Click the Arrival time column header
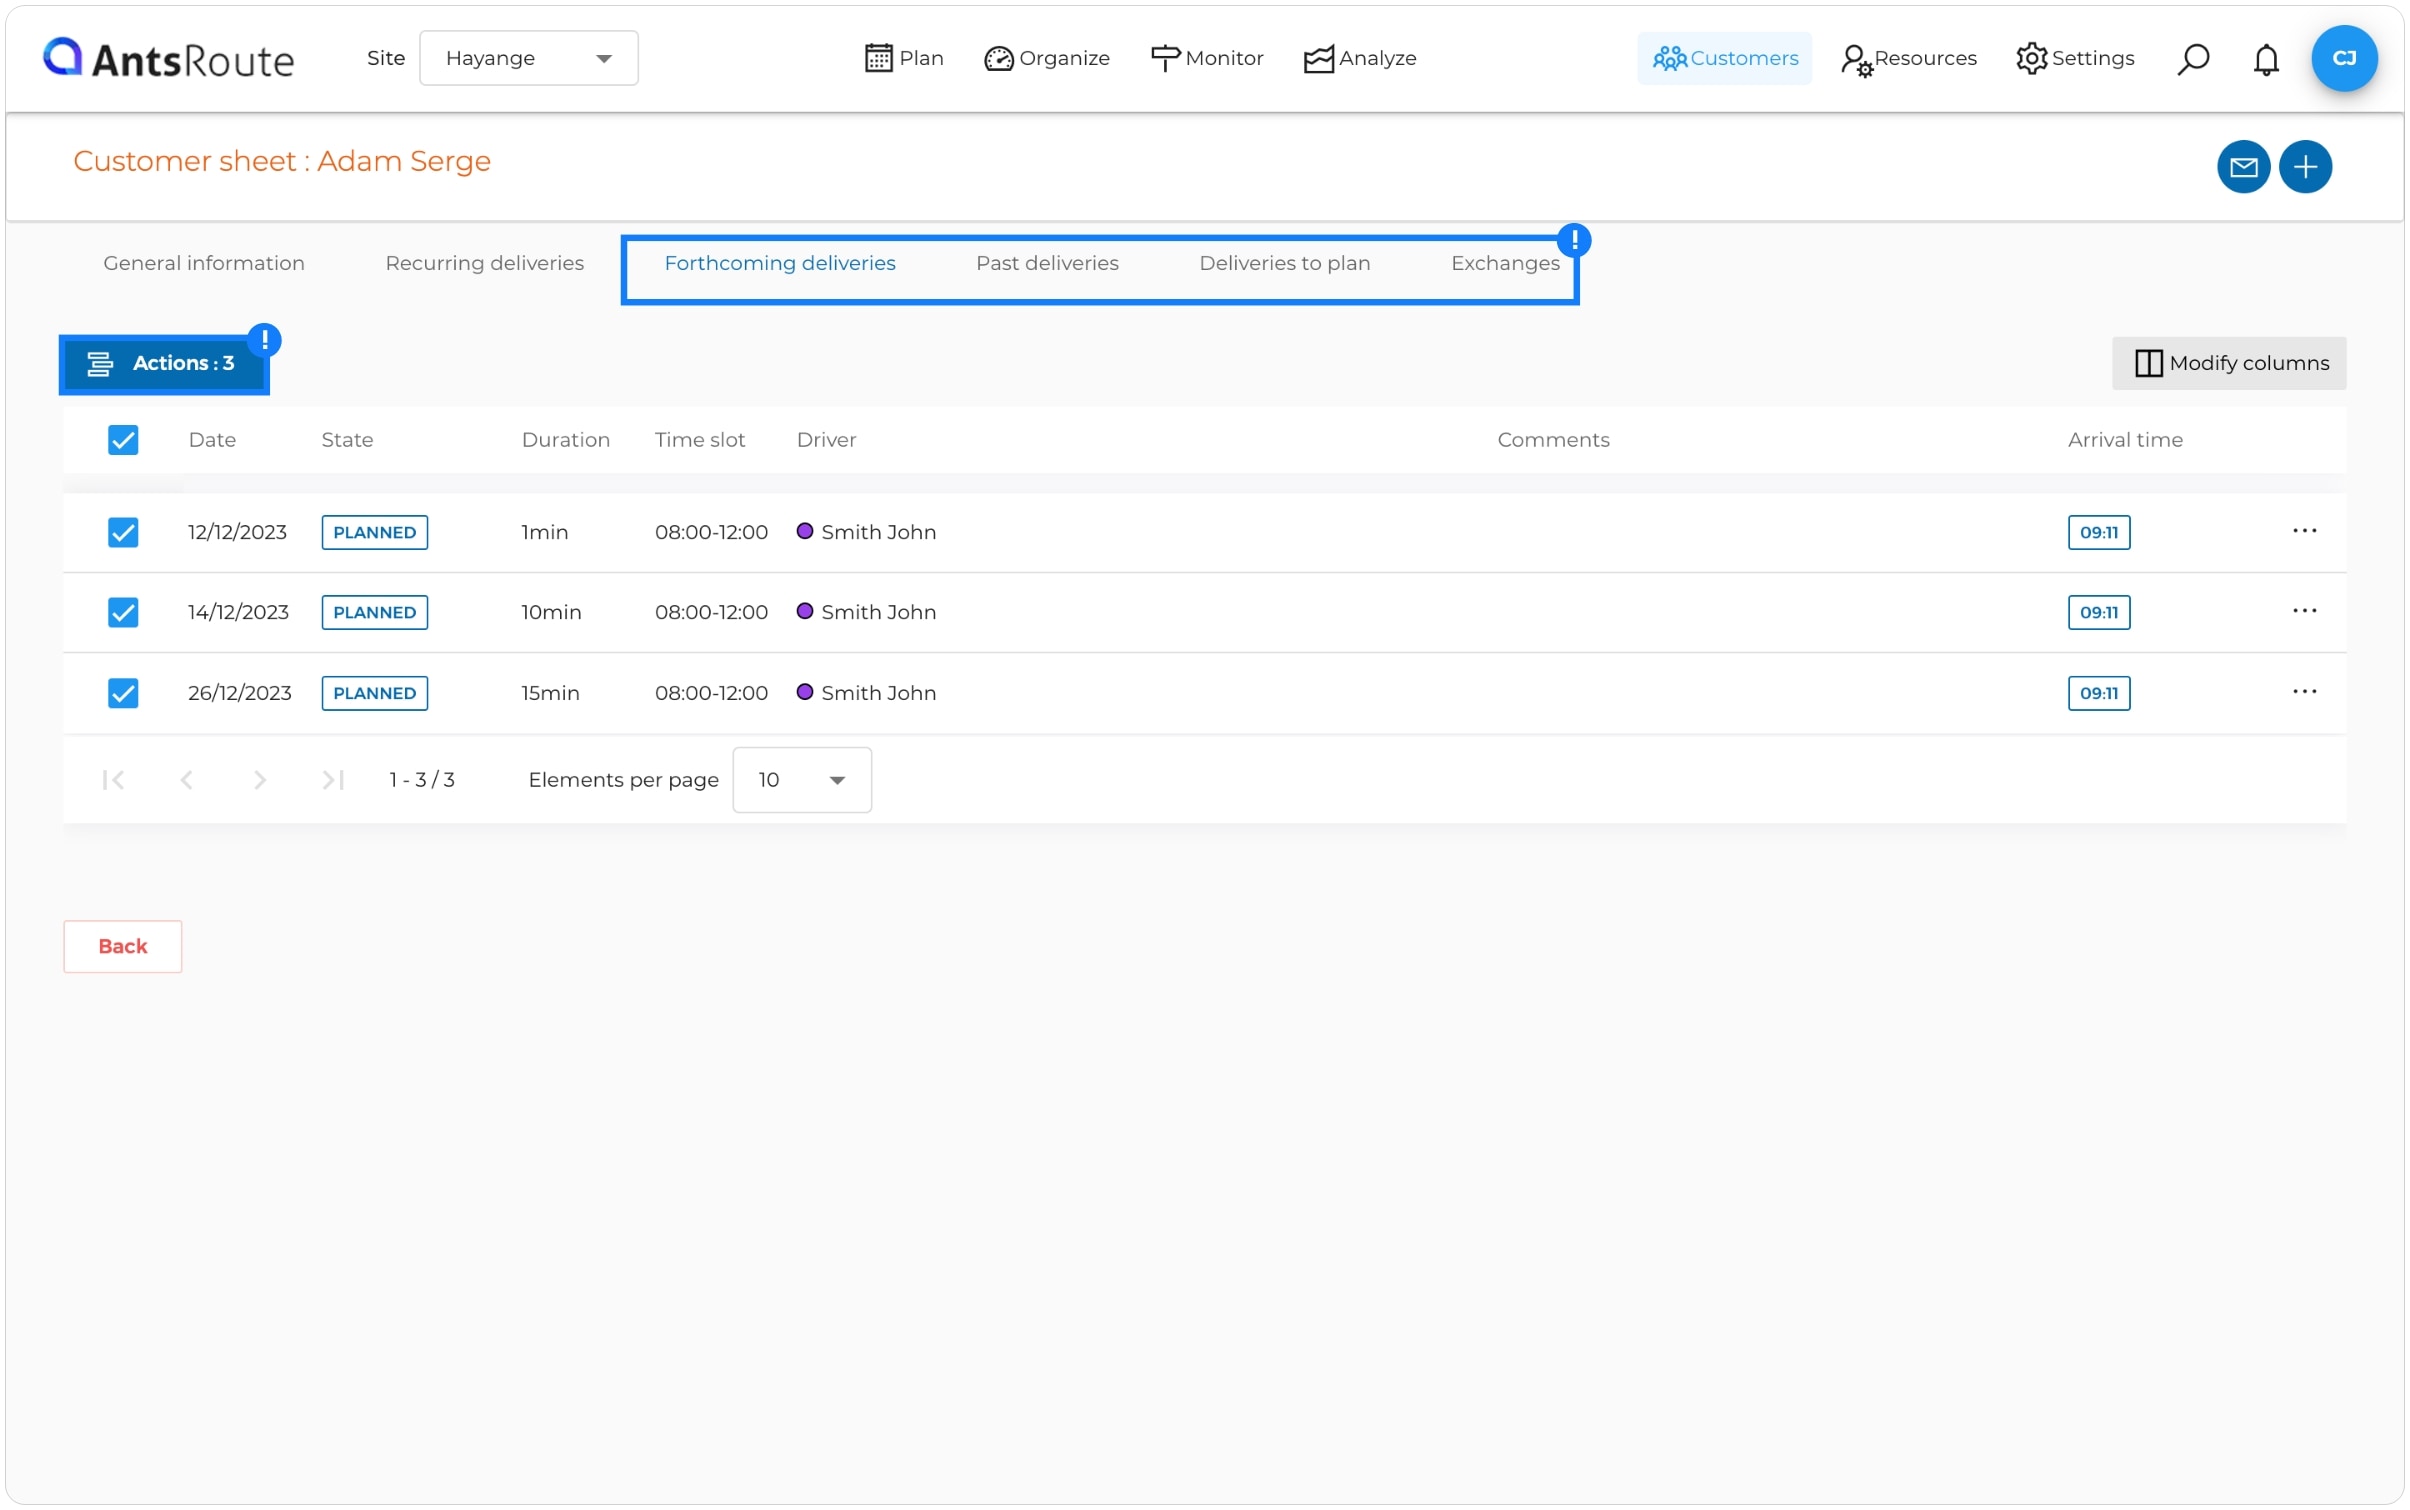The image size is (2410, 1510). 2125,439
